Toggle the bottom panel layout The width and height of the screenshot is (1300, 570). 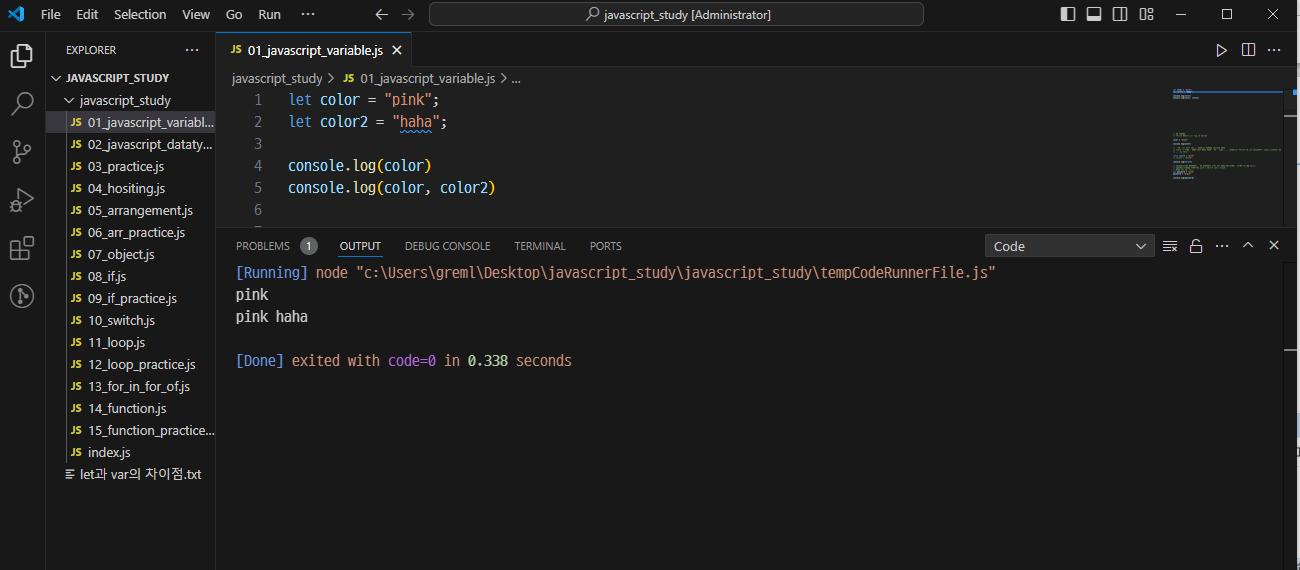tap(1094, 14)
